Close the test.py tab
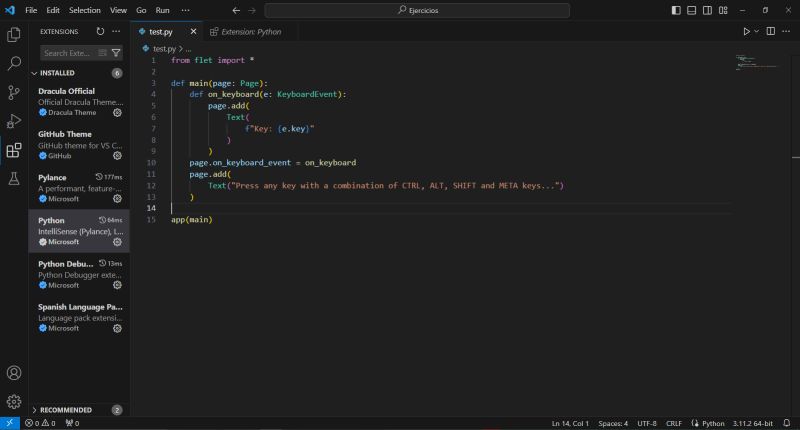The width and height of the screenshot is (800, 430). (x=193, y=32)
